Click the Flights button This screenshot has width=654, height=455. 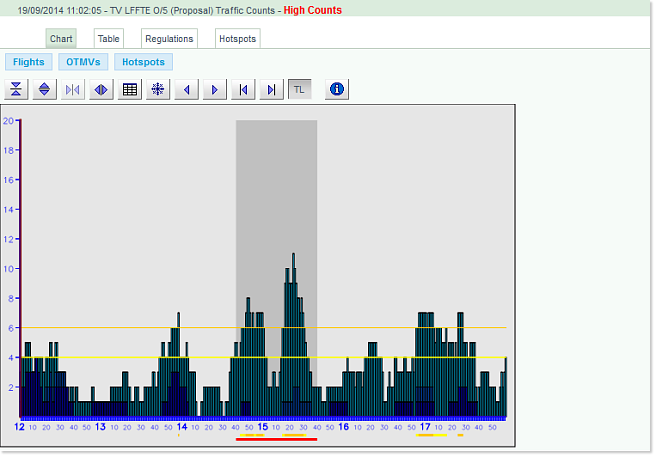tap(28, 62)
